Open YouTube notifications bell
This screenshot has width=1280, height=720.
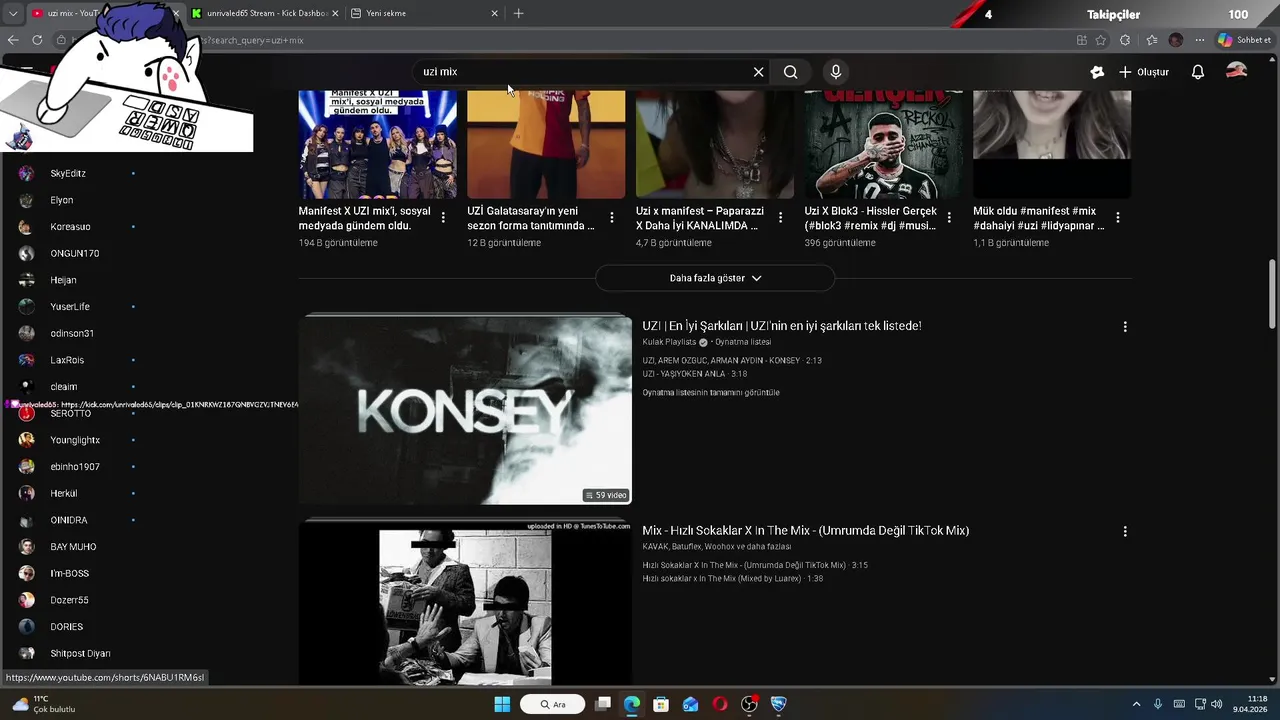click(1198, 72)
